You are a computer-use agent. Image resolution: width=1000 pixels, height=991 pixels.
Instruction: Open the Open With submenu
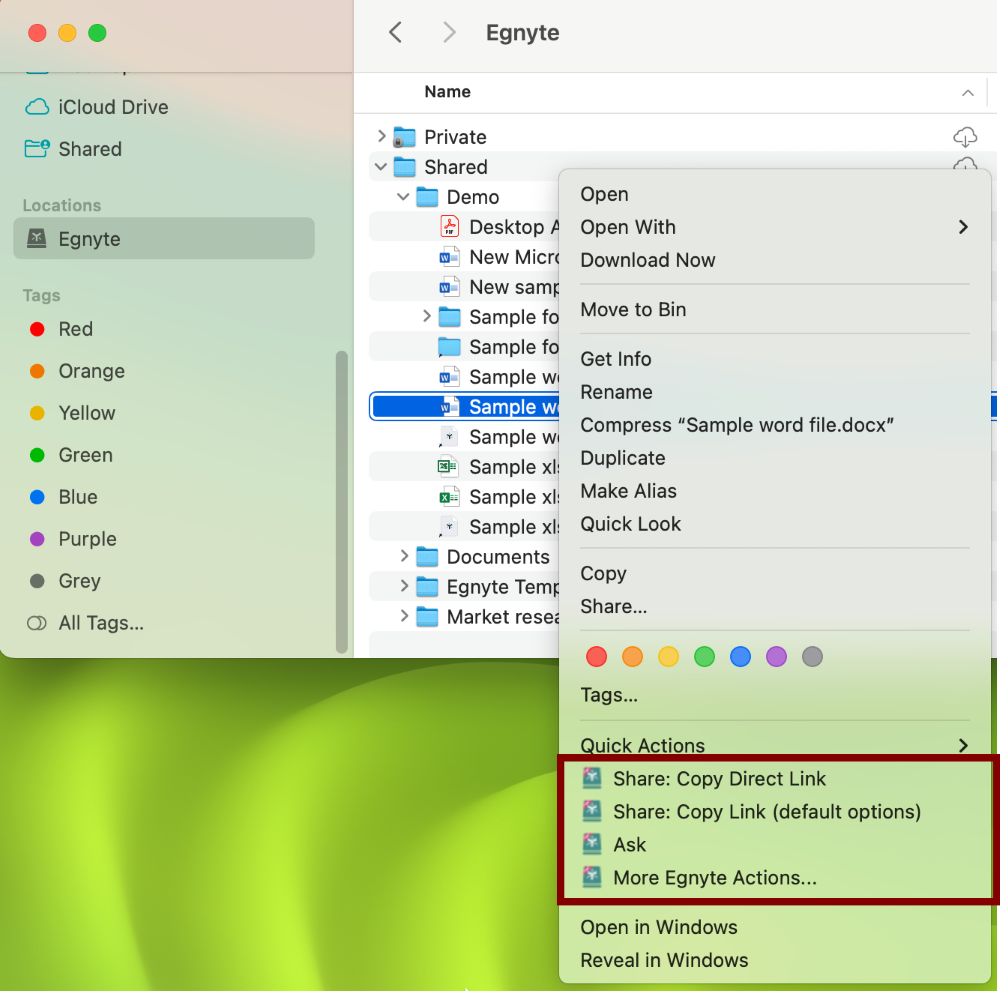tap(774, 226)
